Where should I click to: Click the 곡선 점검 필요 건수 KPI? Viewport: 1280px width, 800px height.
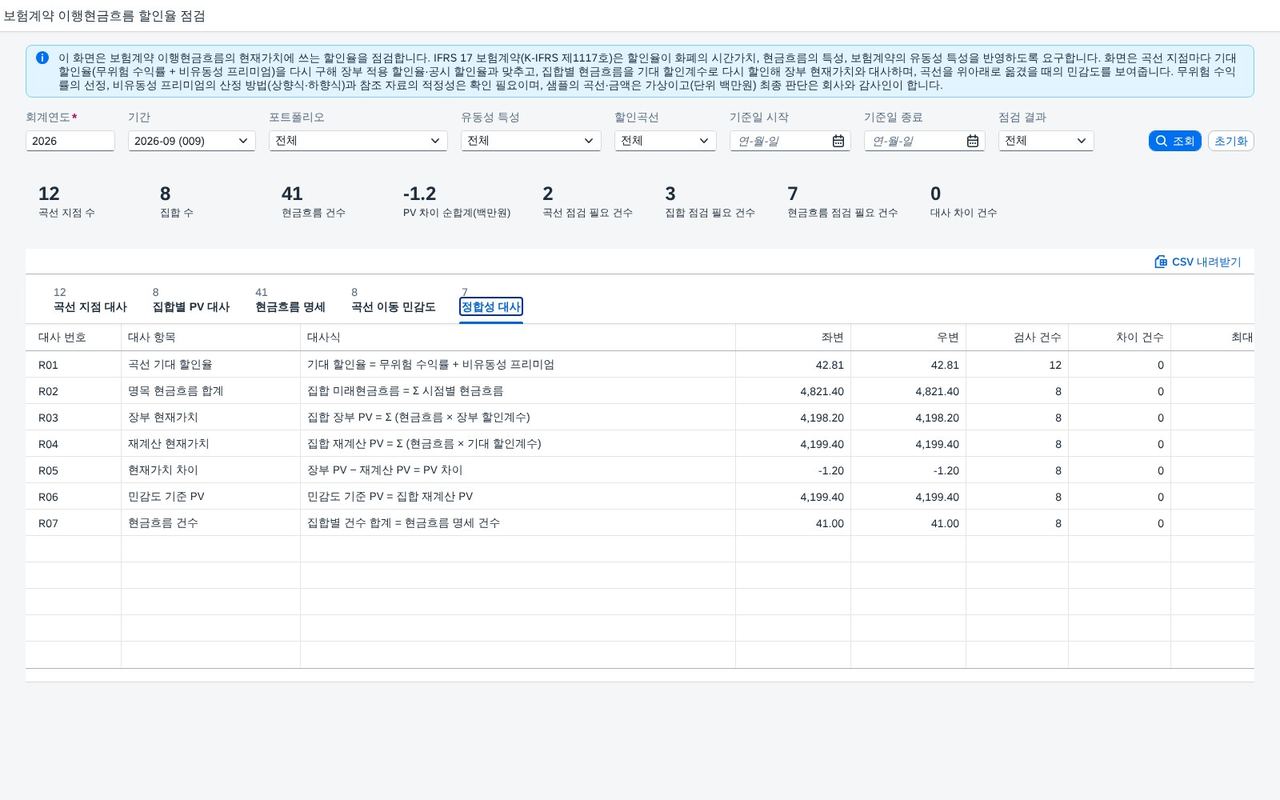click(x=587, y=202)
